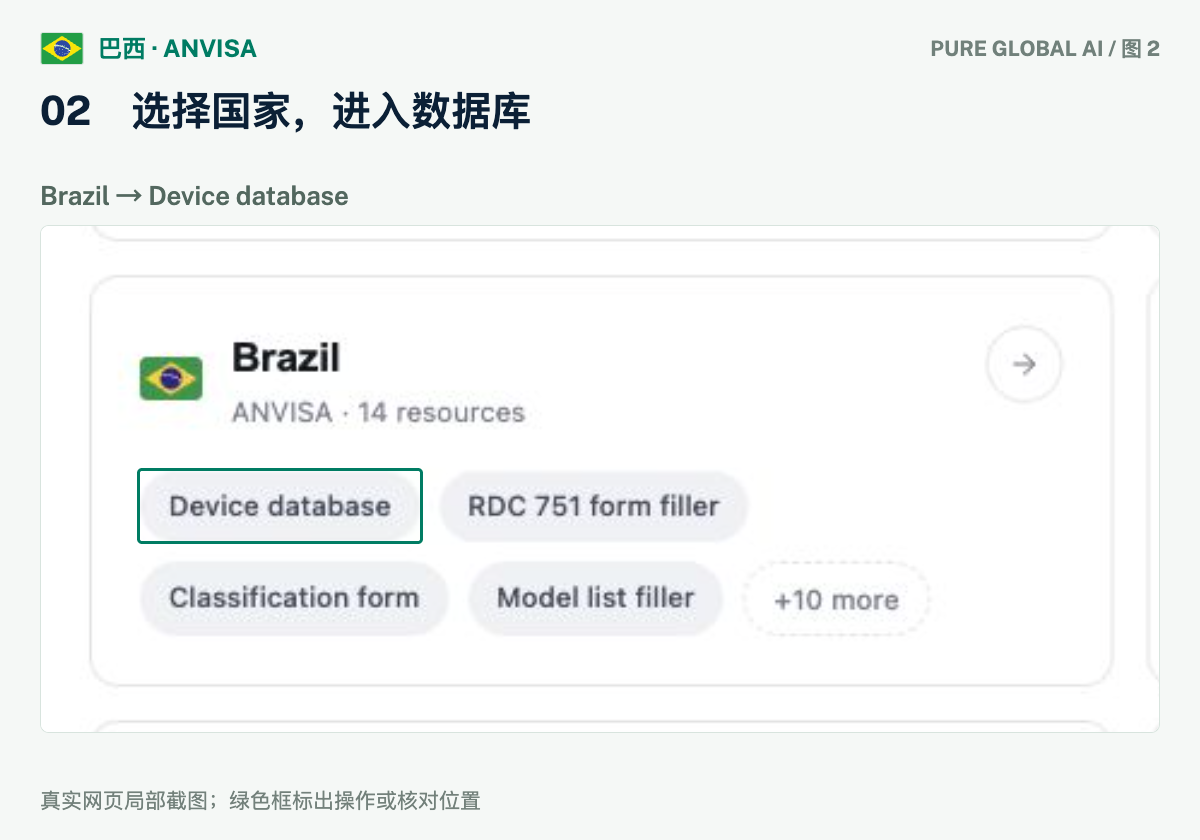Click the ANVISA · 14 resources subtitle
1200x840 pixels.
(378, 412)
